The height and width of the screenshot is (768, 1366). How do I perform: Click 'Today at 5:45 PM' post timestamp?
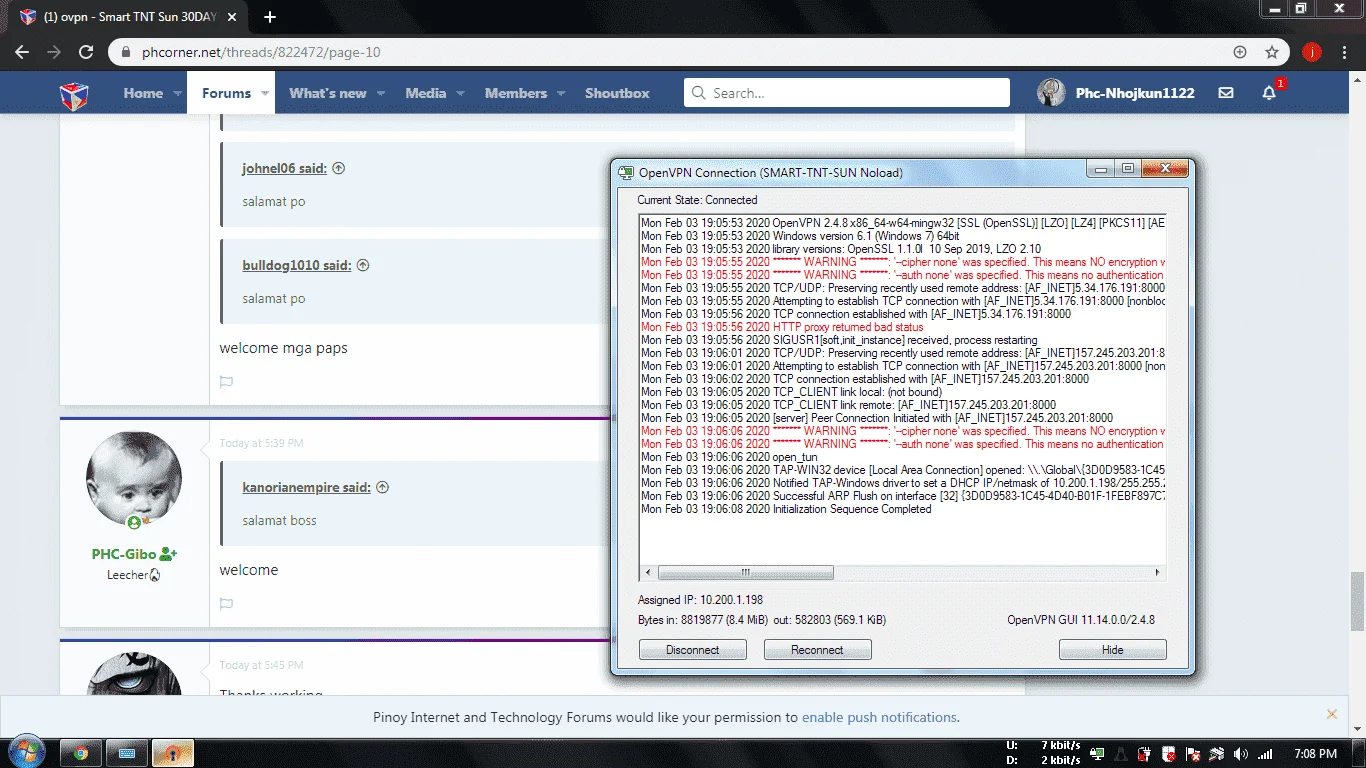pyautogui.click(x=261, y=665)
